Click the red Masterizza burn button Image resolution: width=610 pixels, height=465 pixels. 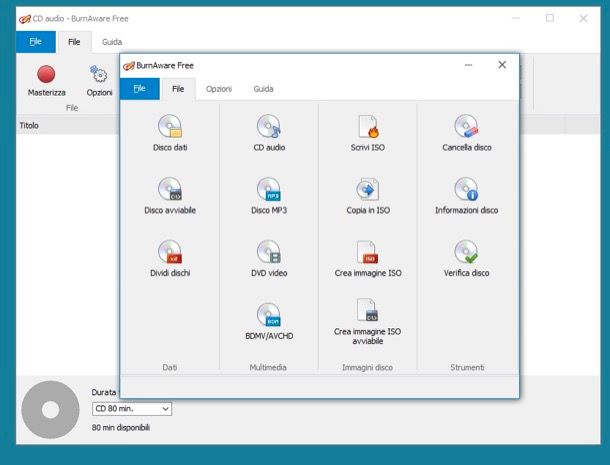(x=46, y=81)
